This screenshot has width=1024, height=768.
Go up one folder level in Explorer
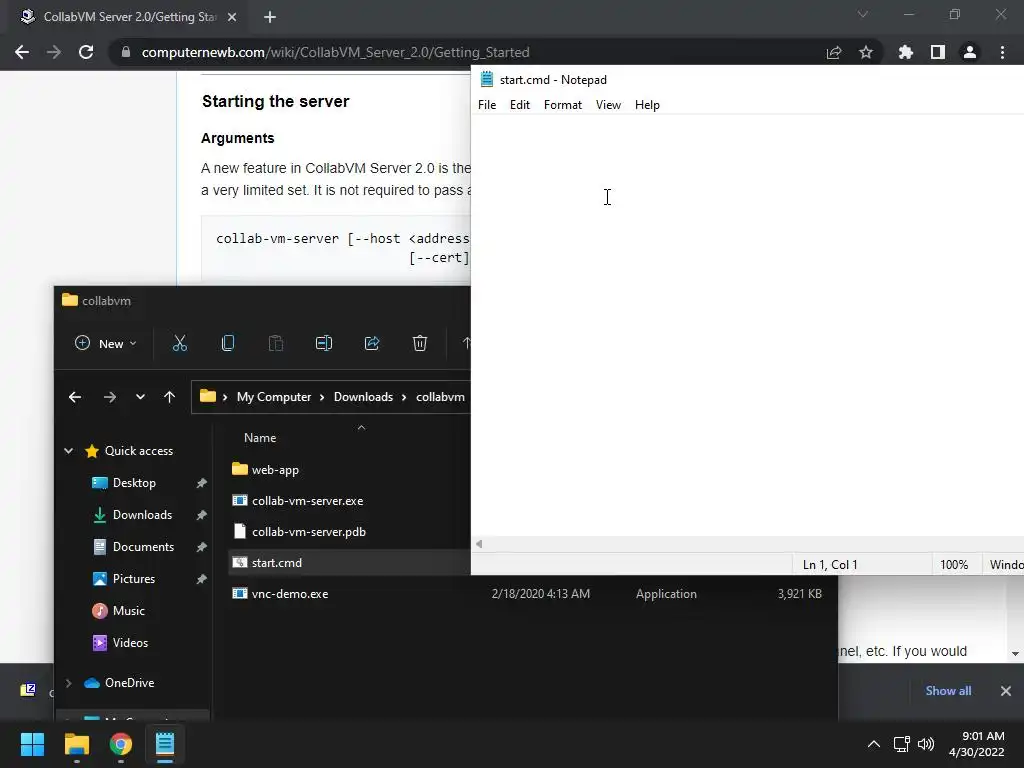170,397
